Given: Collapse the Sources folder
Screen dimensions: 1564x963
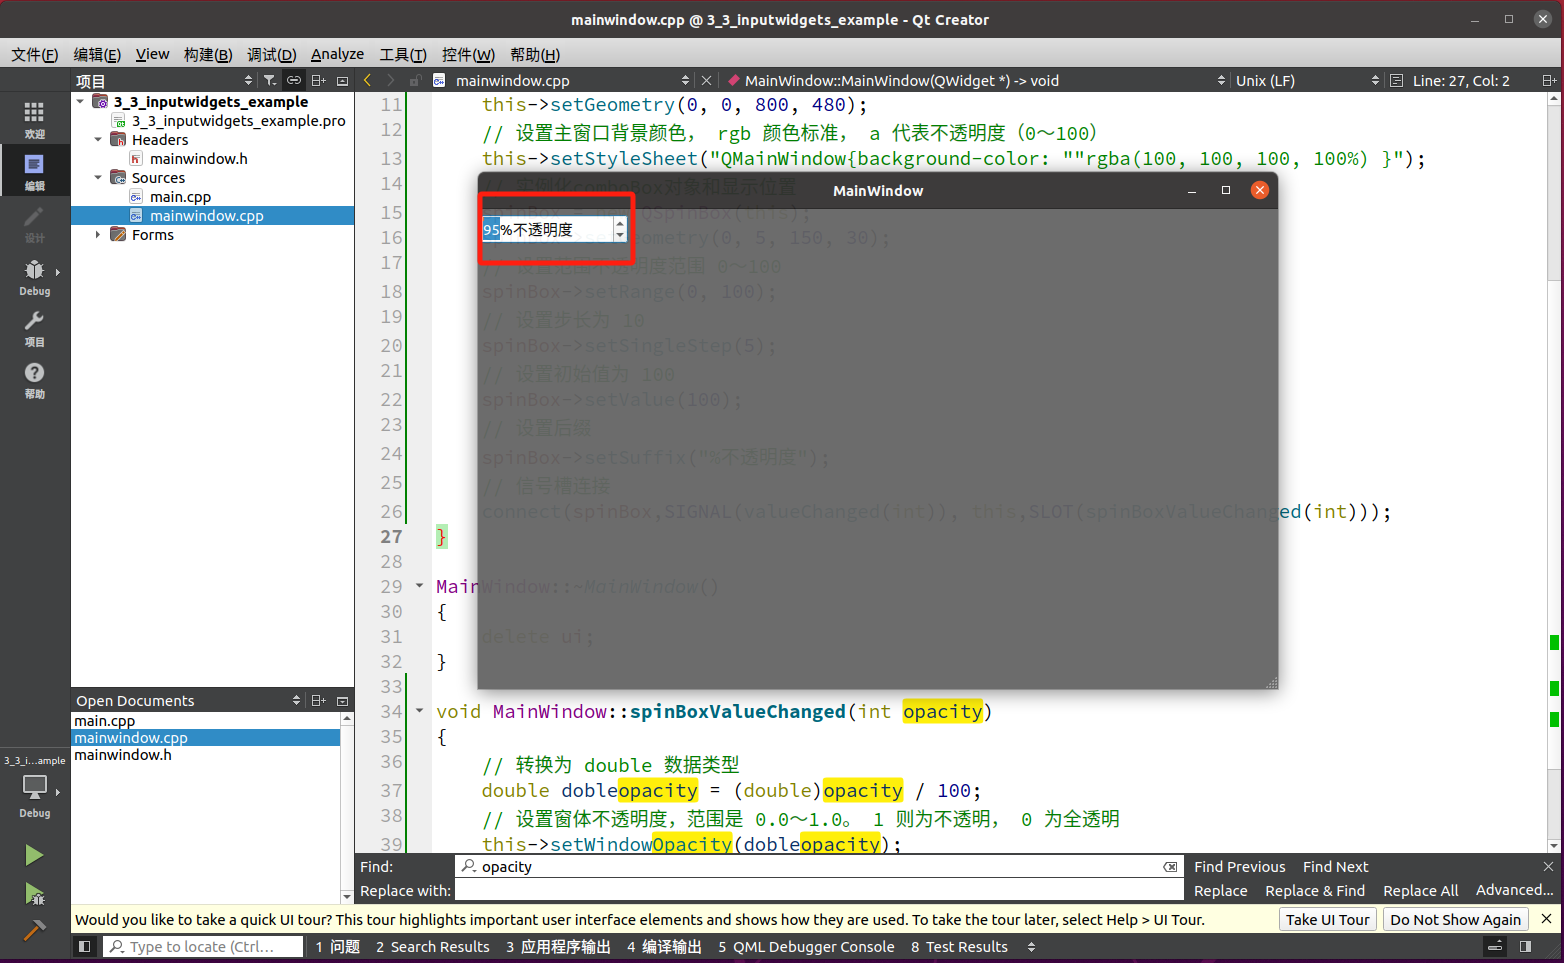Looking at the screenshot, I should (98, 177).
